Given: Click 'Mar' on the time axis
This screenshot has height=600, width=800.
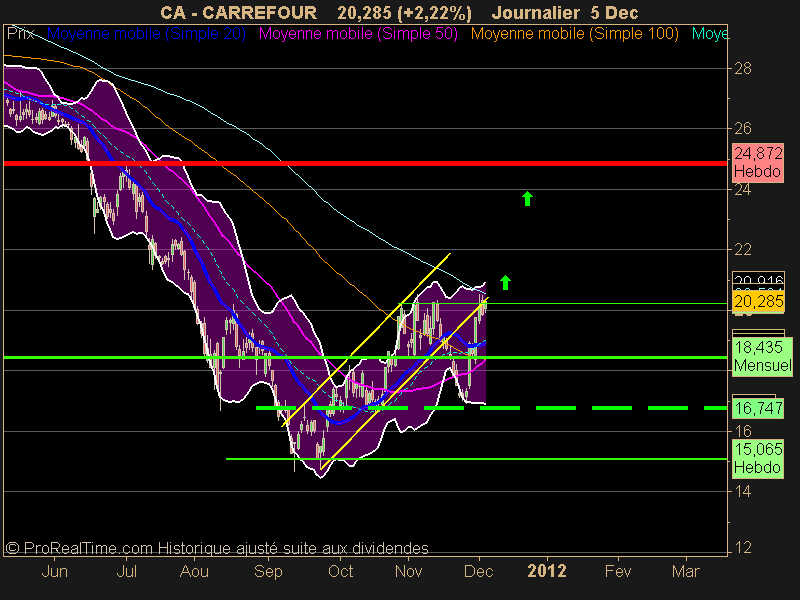Looking at the screenshot, I should click(686, 571).
